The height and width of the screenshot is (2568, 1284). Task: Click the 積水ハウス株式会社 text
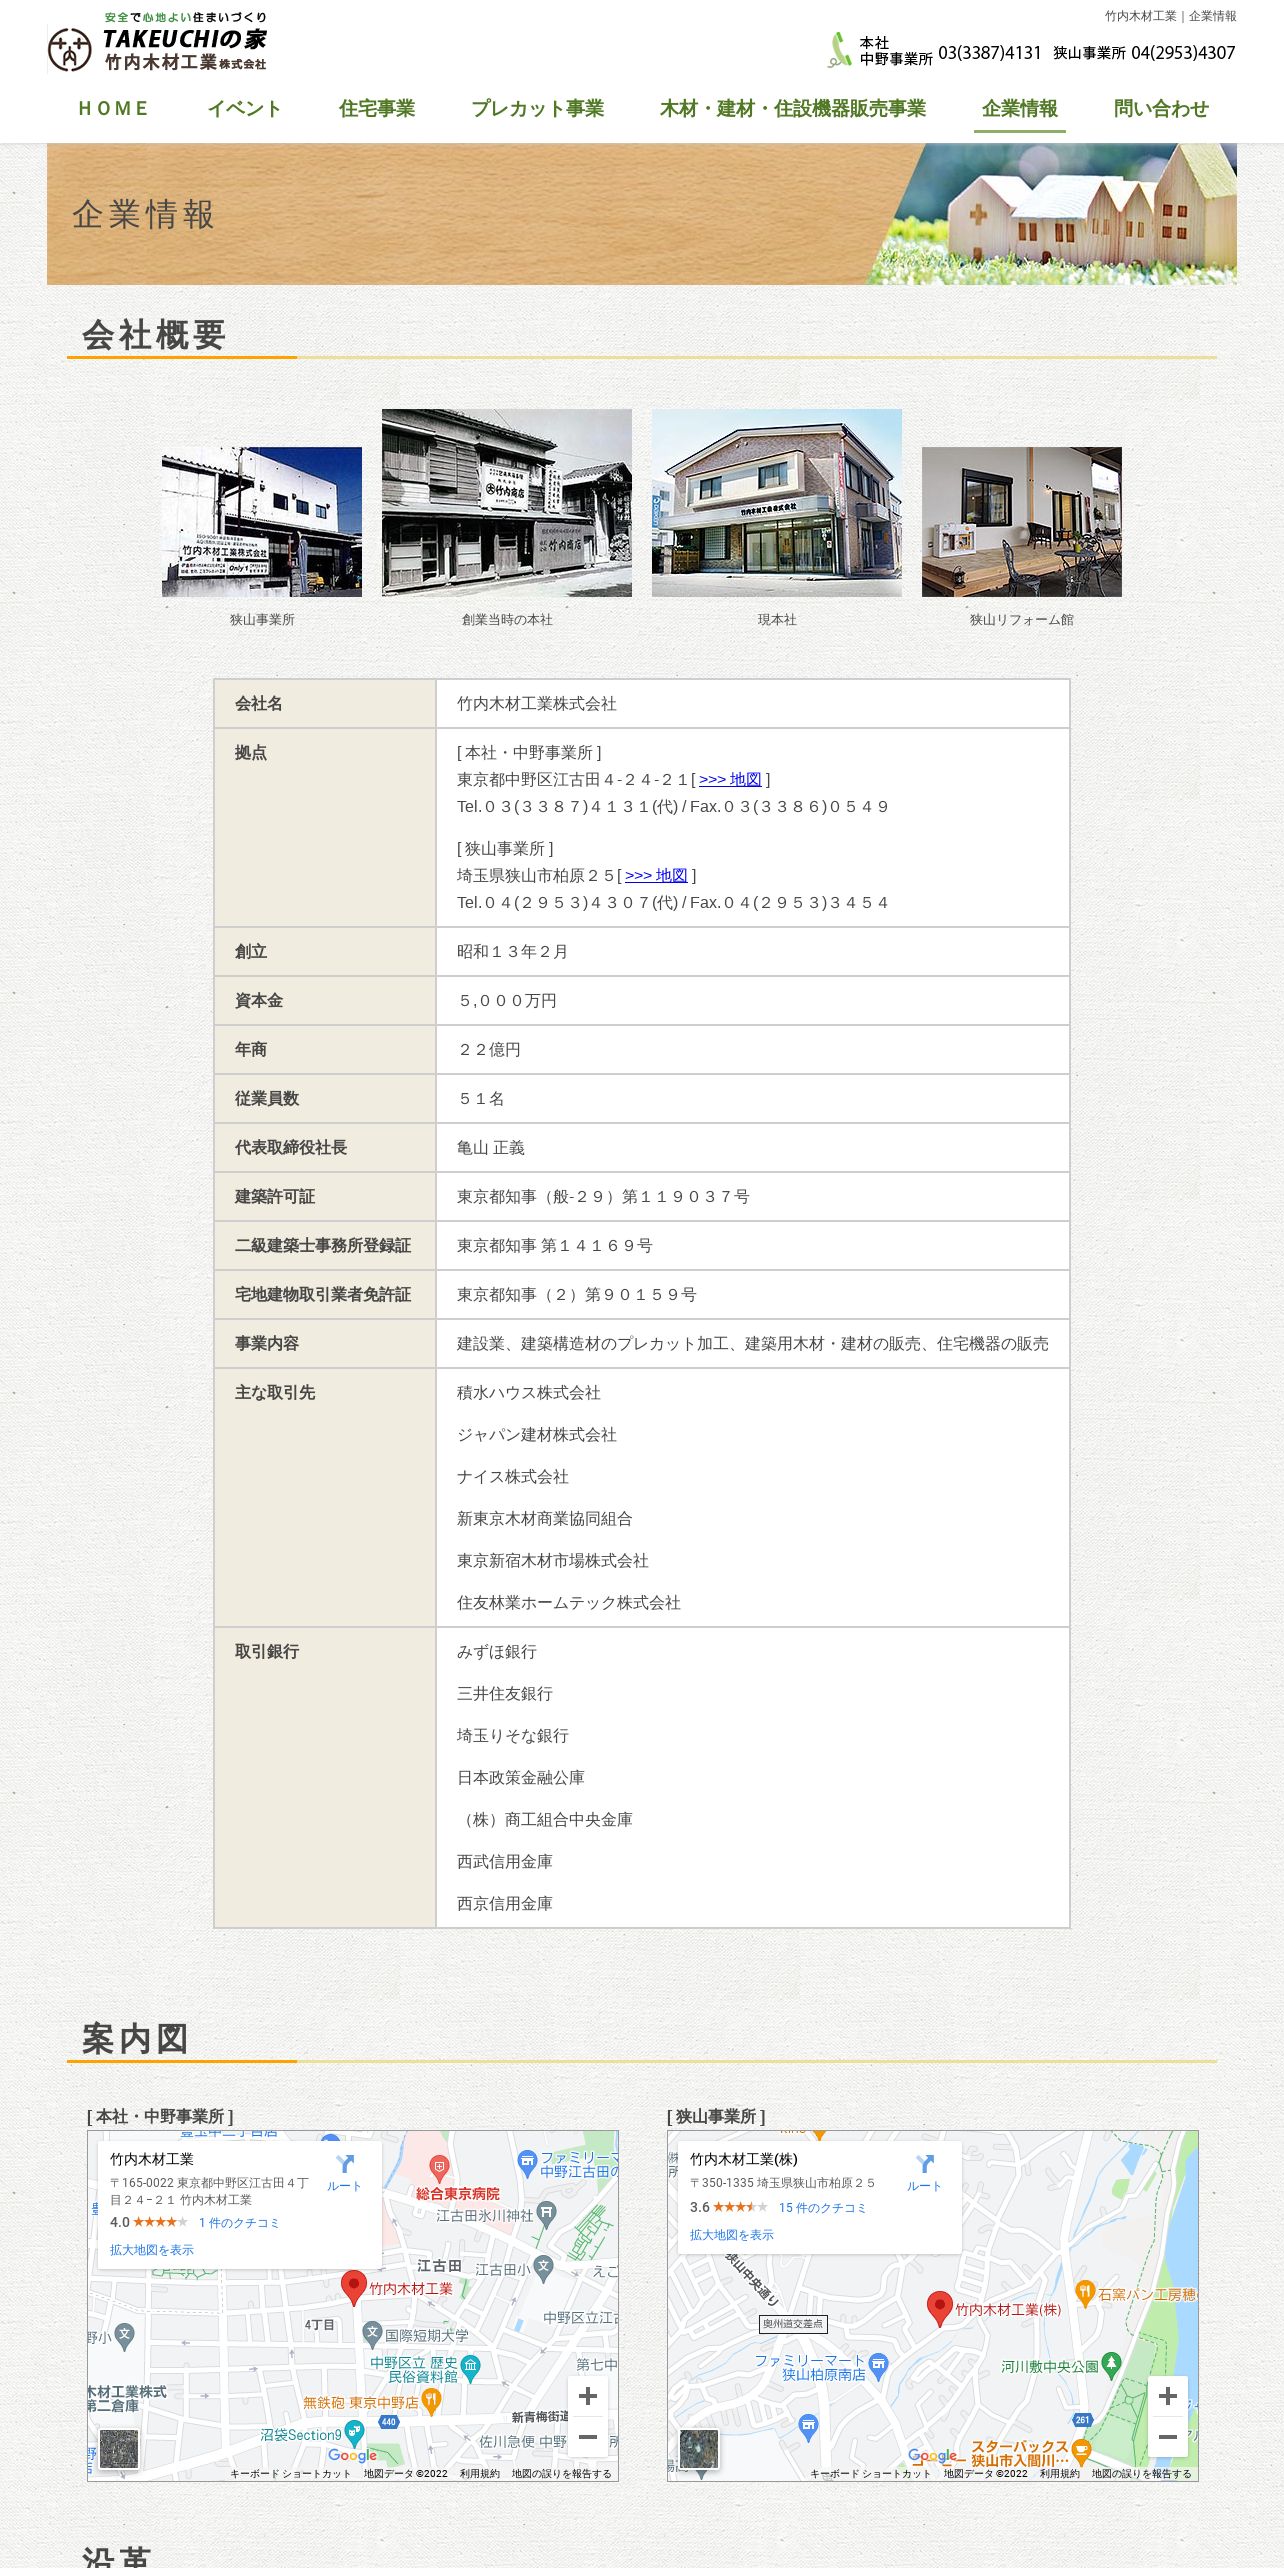tap(529, 1393)
